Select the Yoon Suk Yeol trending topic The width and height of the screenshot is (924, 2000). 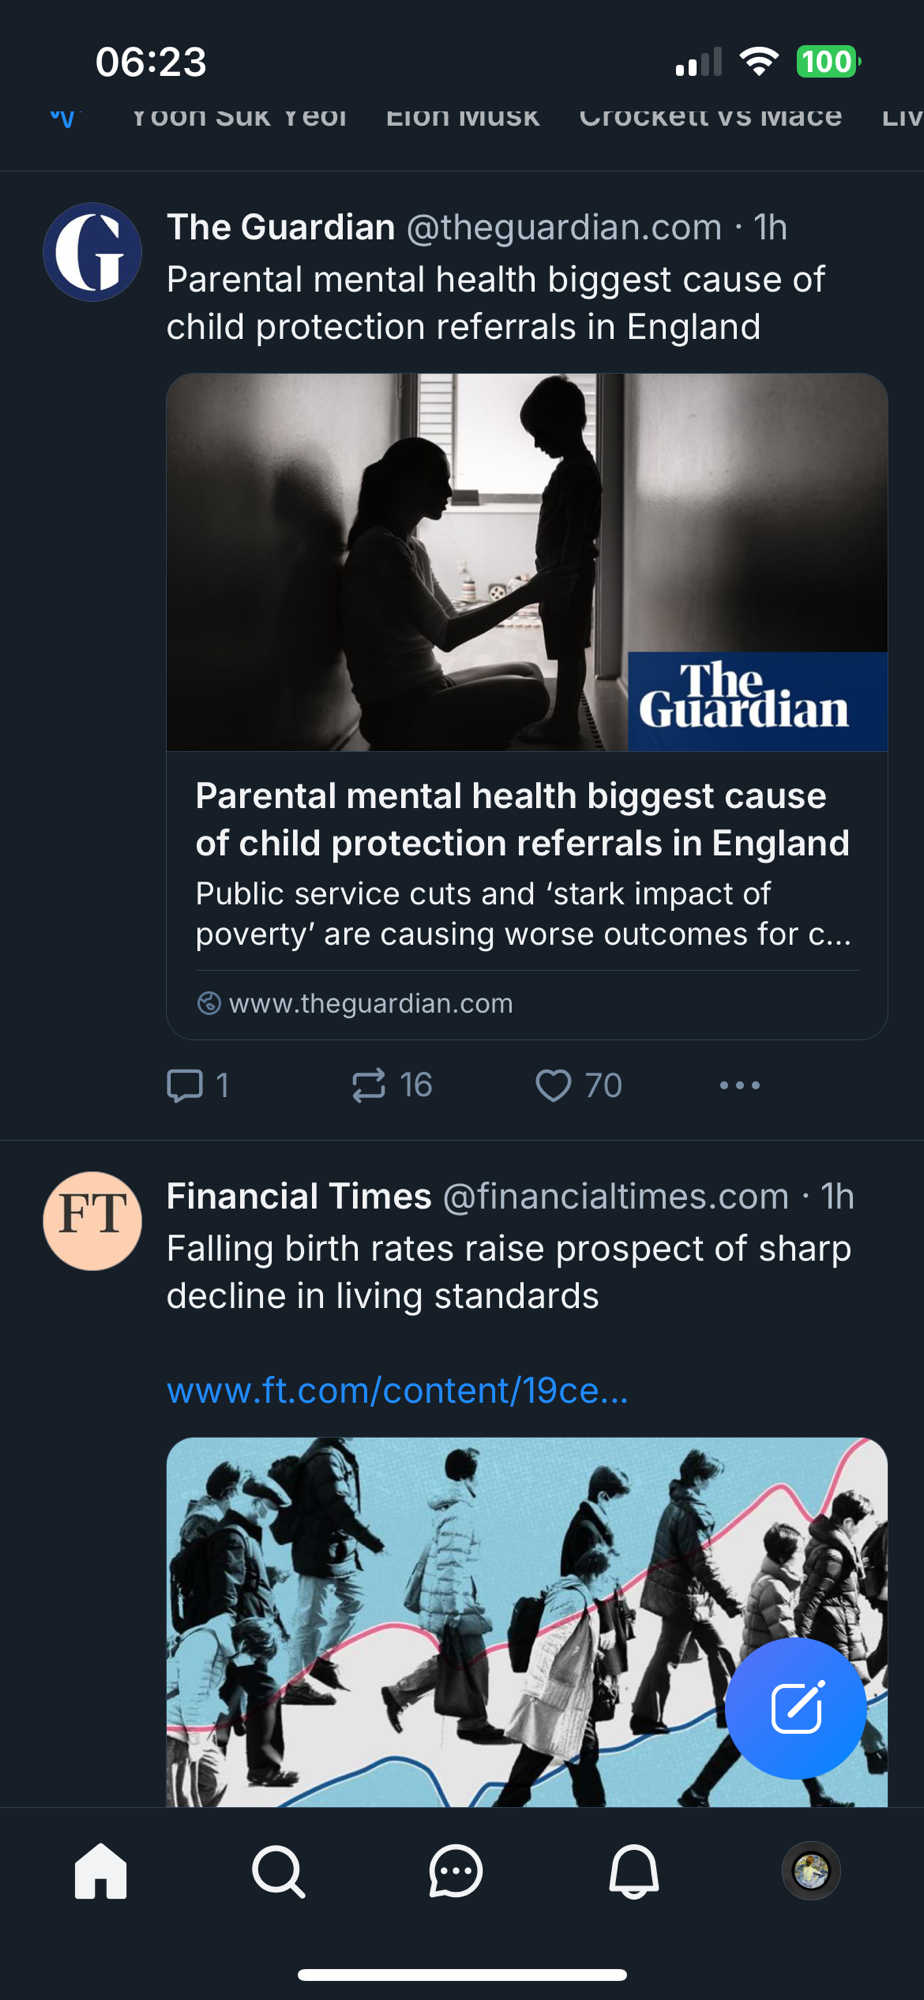[239, 118]
